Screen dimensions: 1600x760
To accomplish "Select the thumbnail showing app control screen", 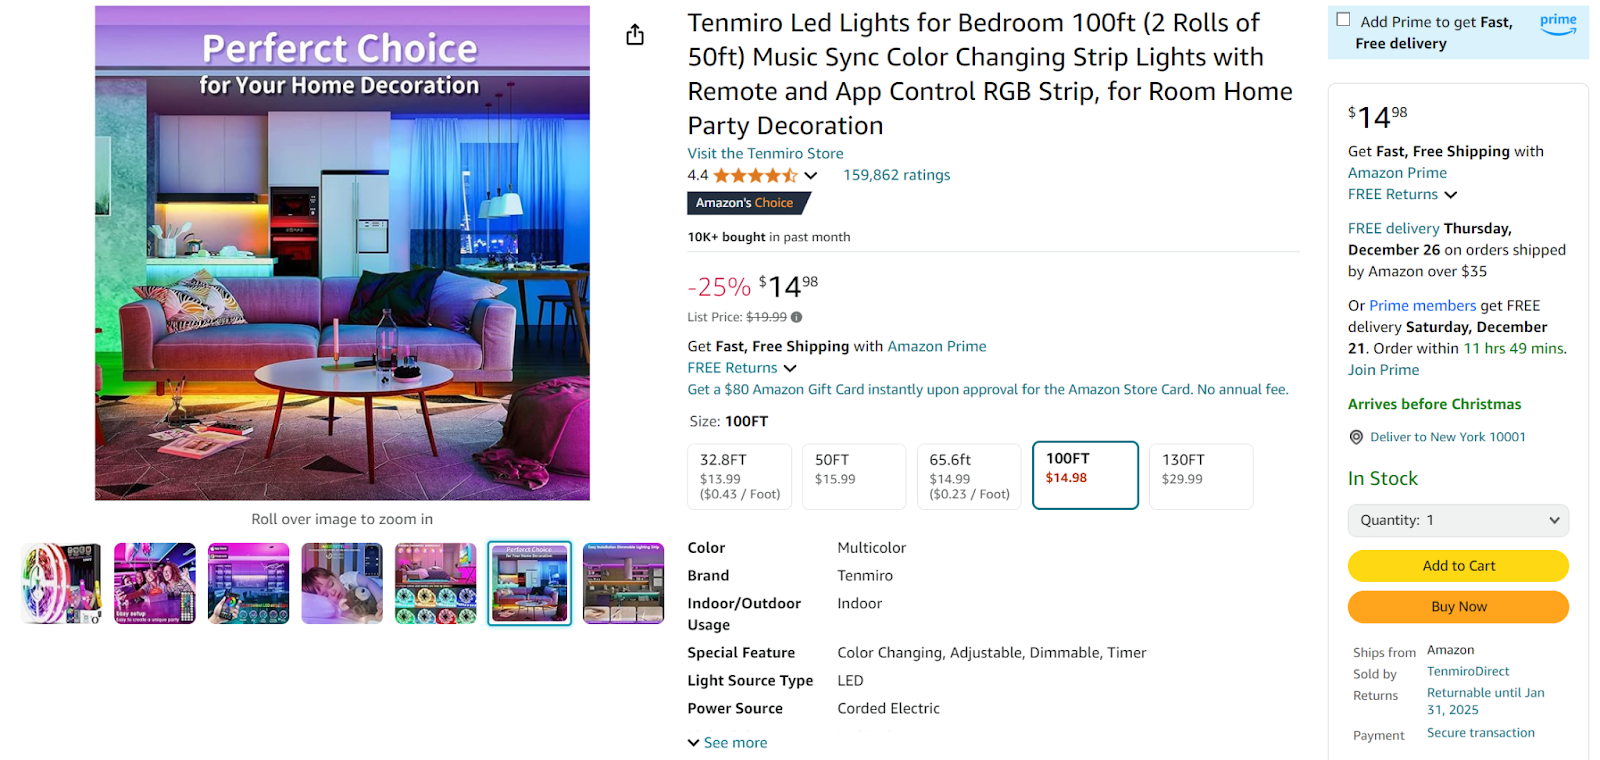I will click(x=248, y=583).
